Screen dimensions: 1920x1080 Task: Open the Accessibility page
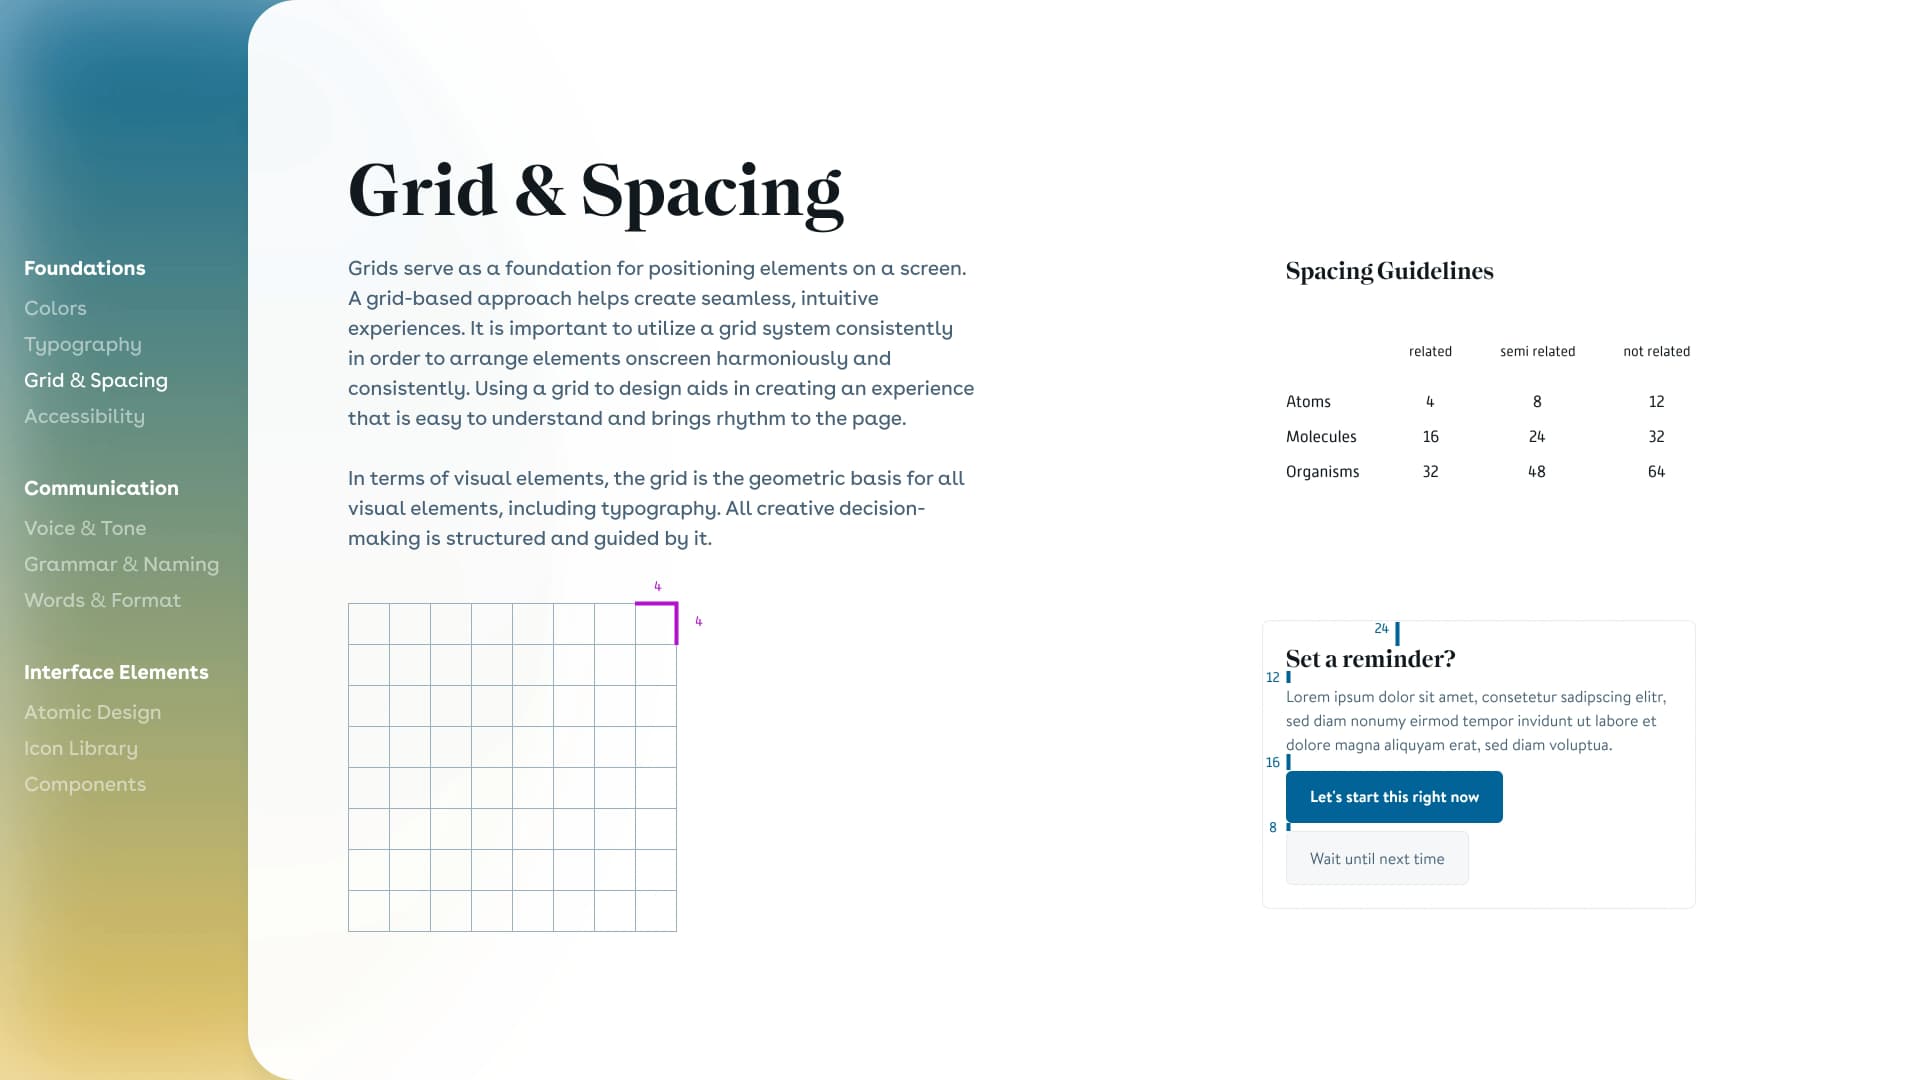point(84,417)
